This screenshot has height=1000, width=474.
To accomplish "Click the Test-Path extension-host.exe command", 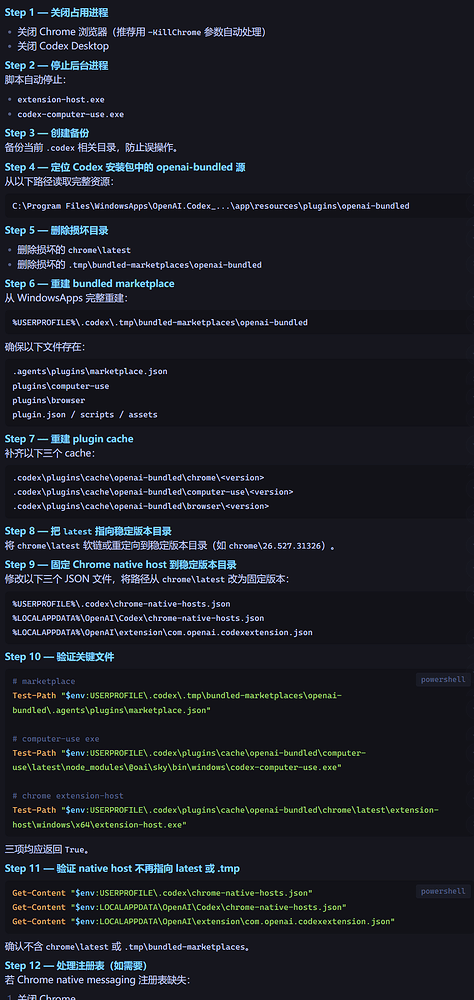I will (x=225, y=817).
